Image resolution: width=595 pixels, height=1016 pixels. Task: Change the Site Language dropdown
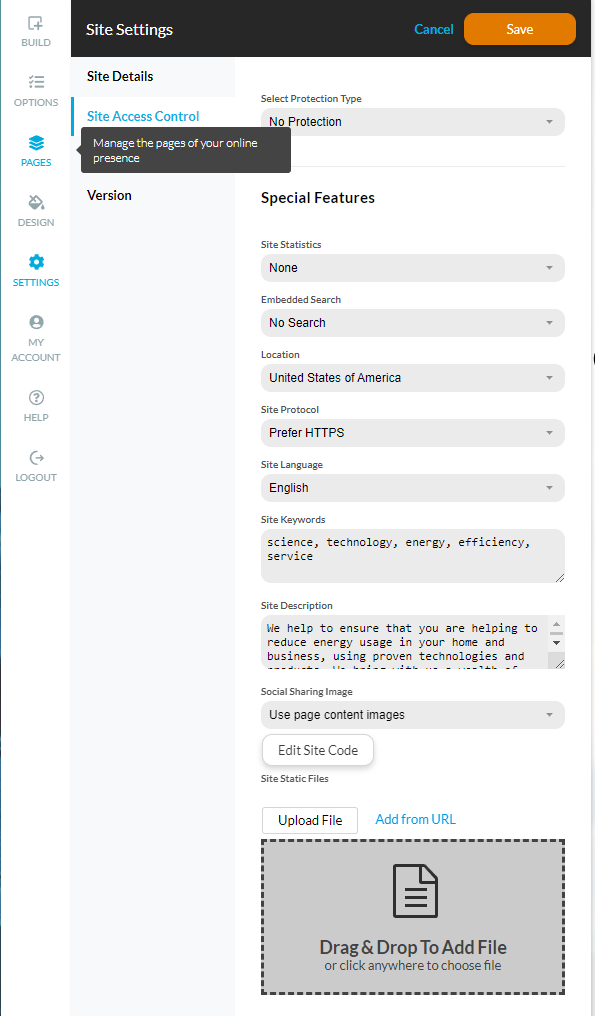pos(413,488)
